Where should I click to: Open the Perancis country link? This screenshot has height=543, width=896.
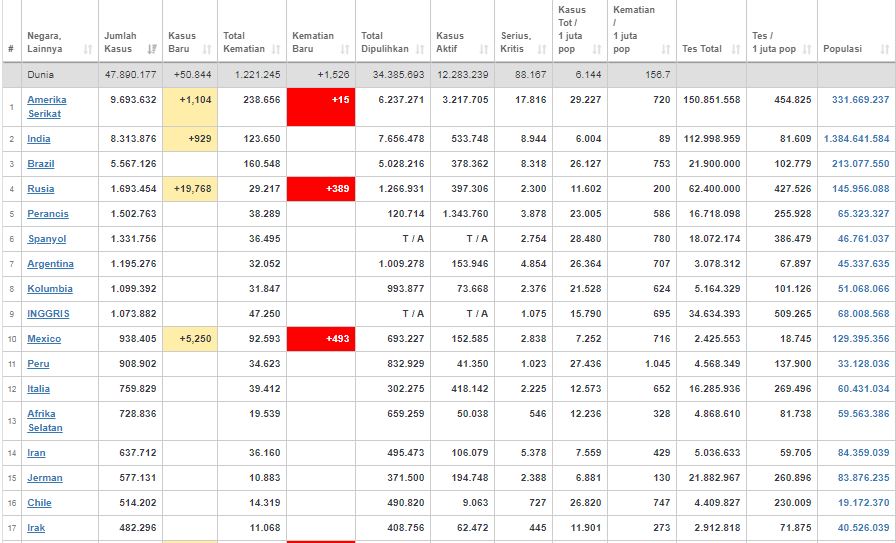(48, 214)
